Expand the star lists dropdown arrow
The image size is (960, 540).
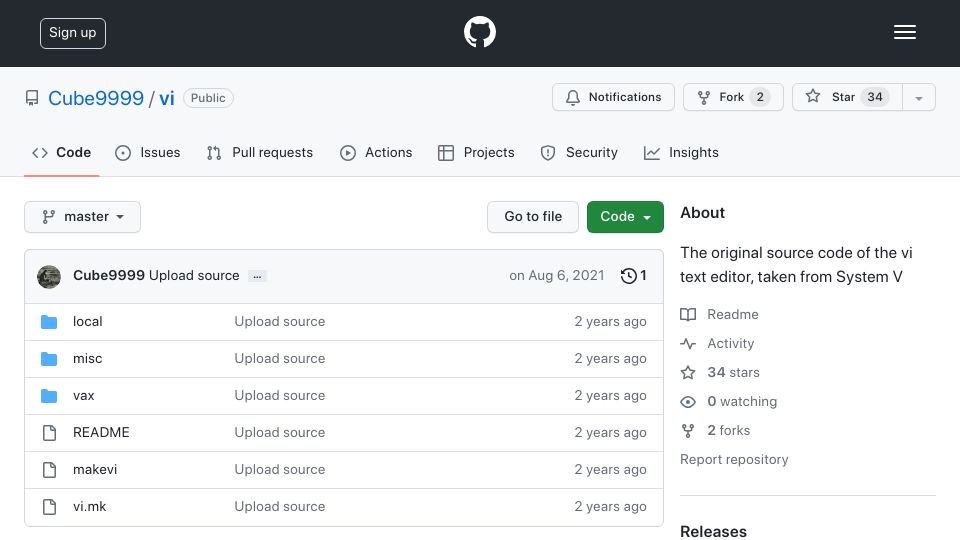pyautogui.click(x=918, y=98)
